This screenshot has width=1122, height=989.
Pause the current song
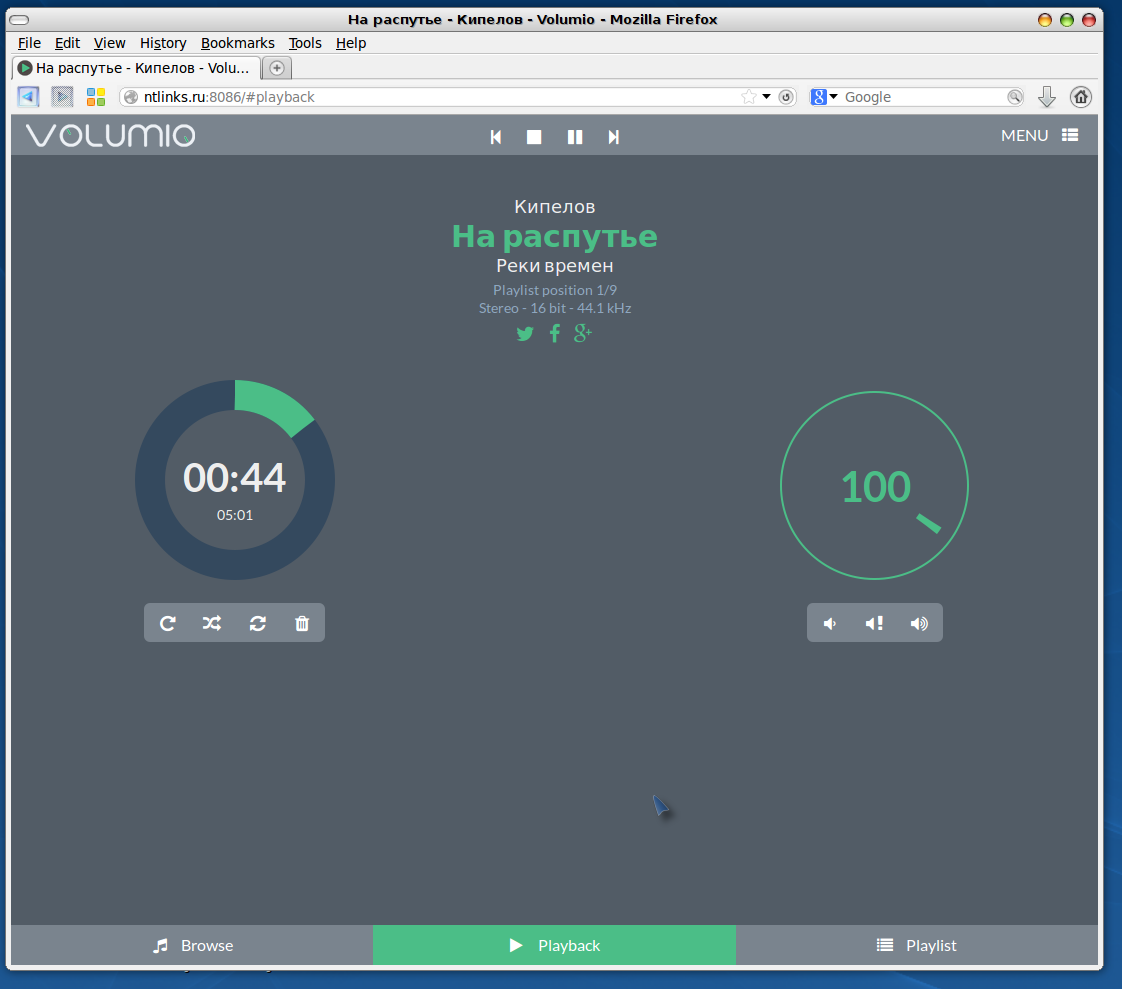(575, 137)
